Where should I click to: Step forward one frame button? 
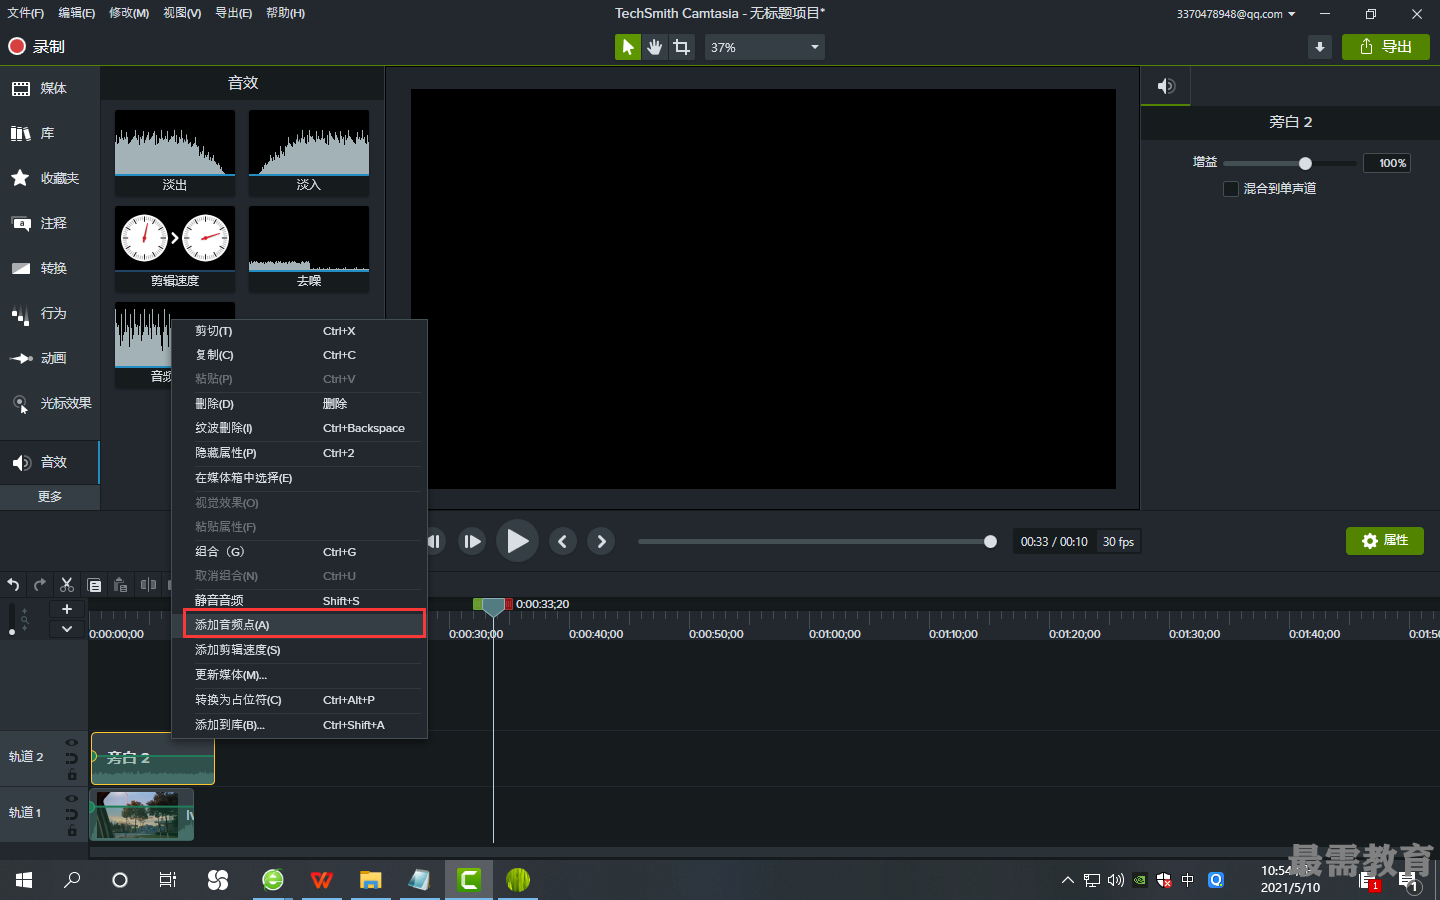click(472, 542)
